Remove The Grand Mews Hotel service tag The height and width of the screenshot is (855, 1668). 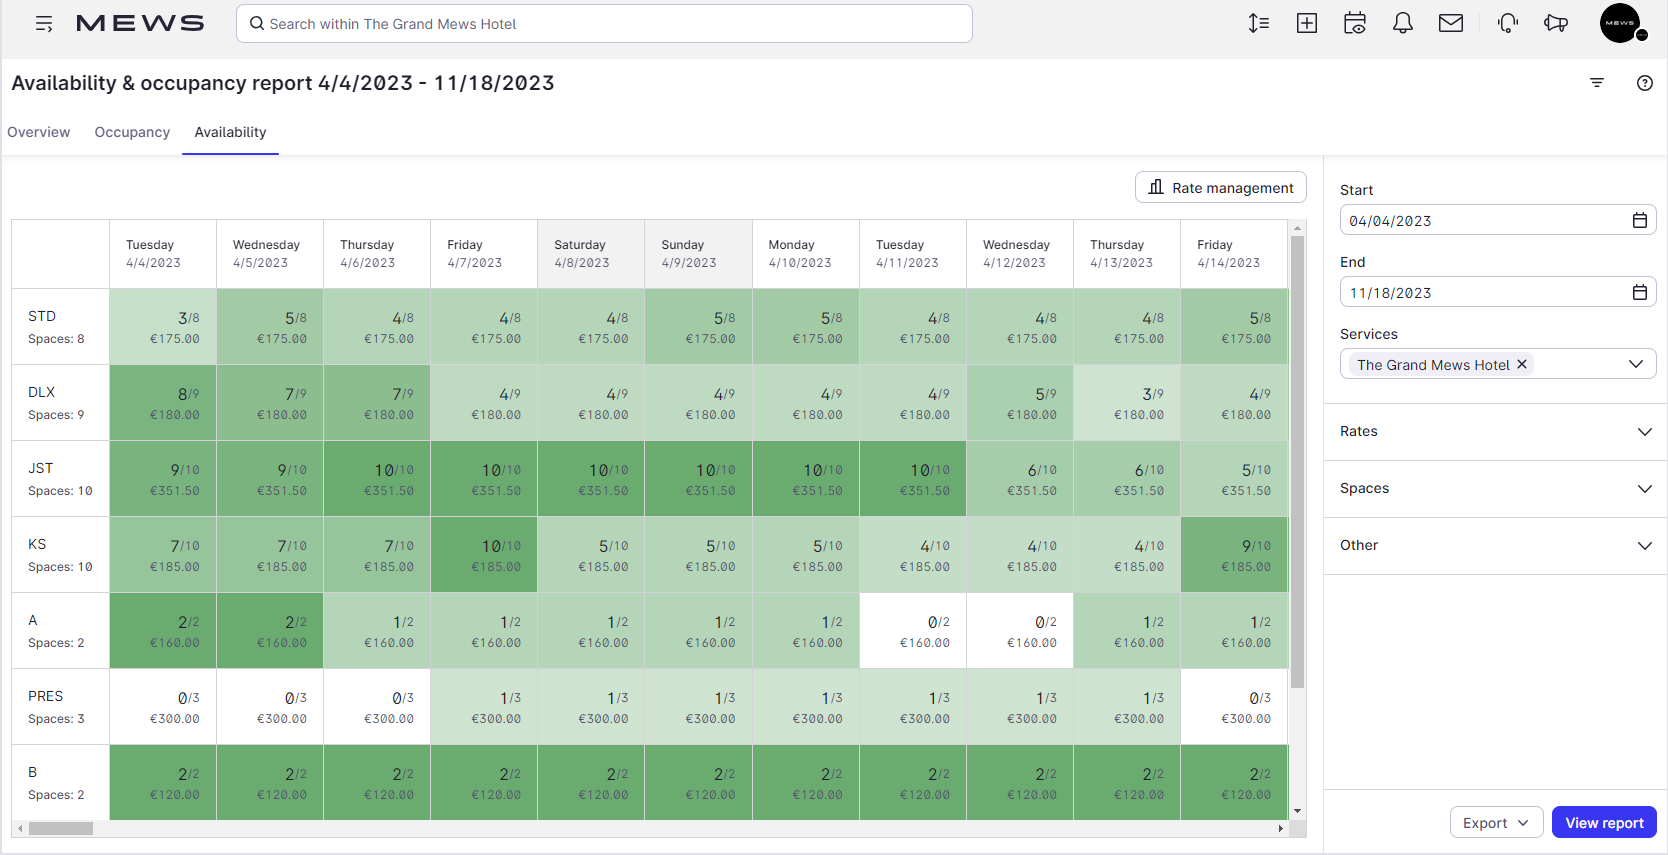pyautogui.click(x=1522, y=364)
